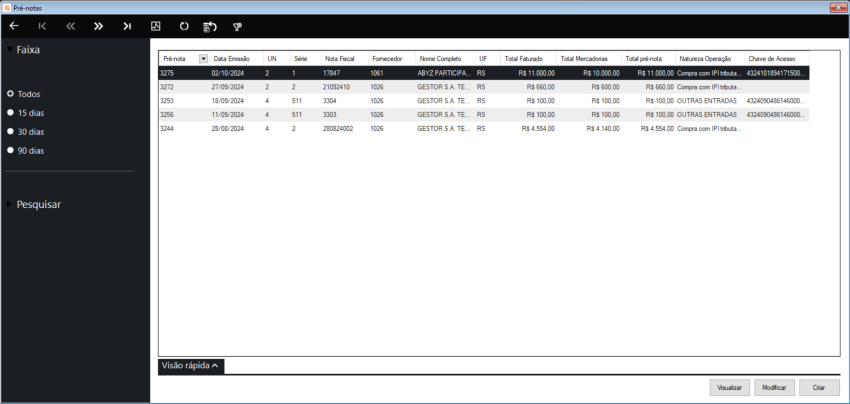Click OUTRAS ENTRADAS in row 3256
850x404 pixels.
(x=707, y=114)
